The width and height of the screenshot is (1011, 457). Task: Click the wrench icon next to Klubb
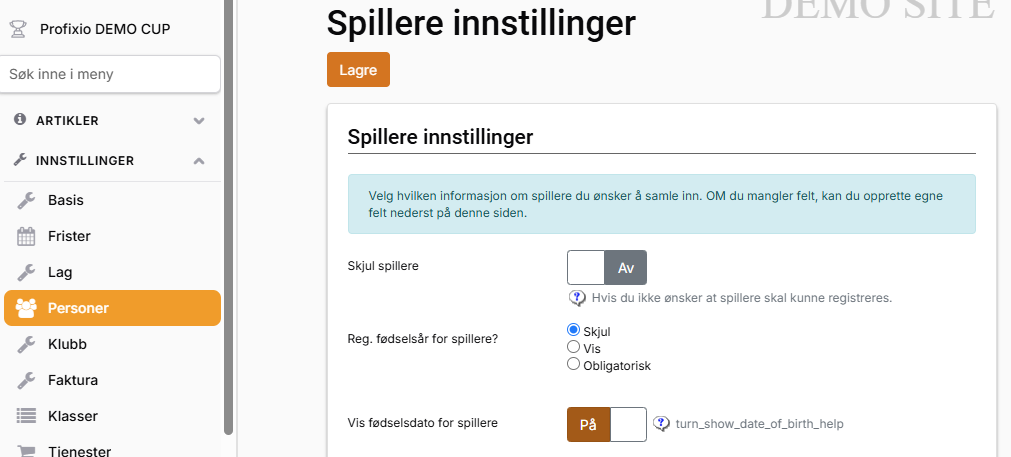[27, 344]
